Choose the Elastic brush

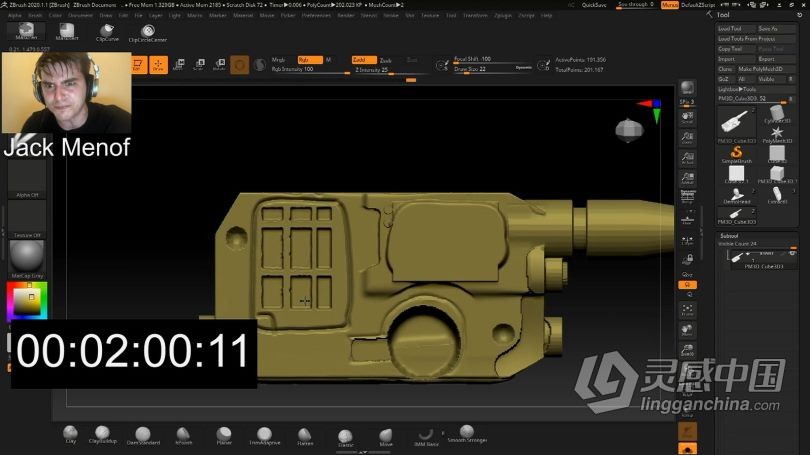[x=346, y=437]
